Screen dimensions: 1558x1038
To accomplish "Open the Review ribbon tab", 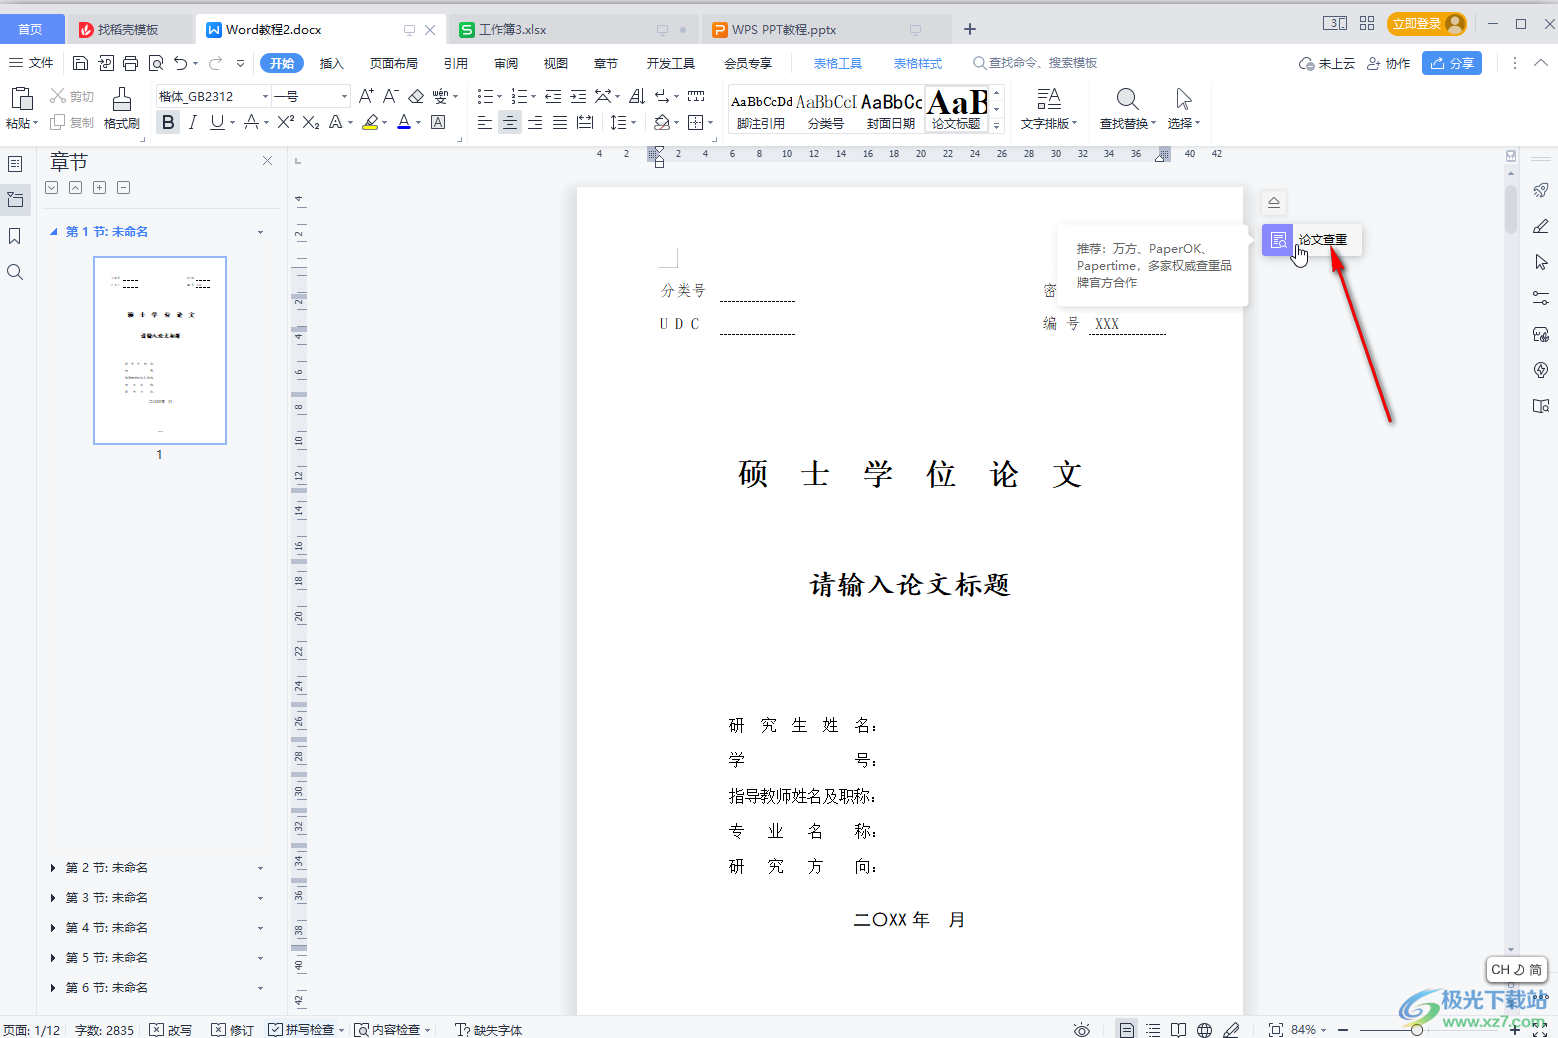I will [506, 63].
